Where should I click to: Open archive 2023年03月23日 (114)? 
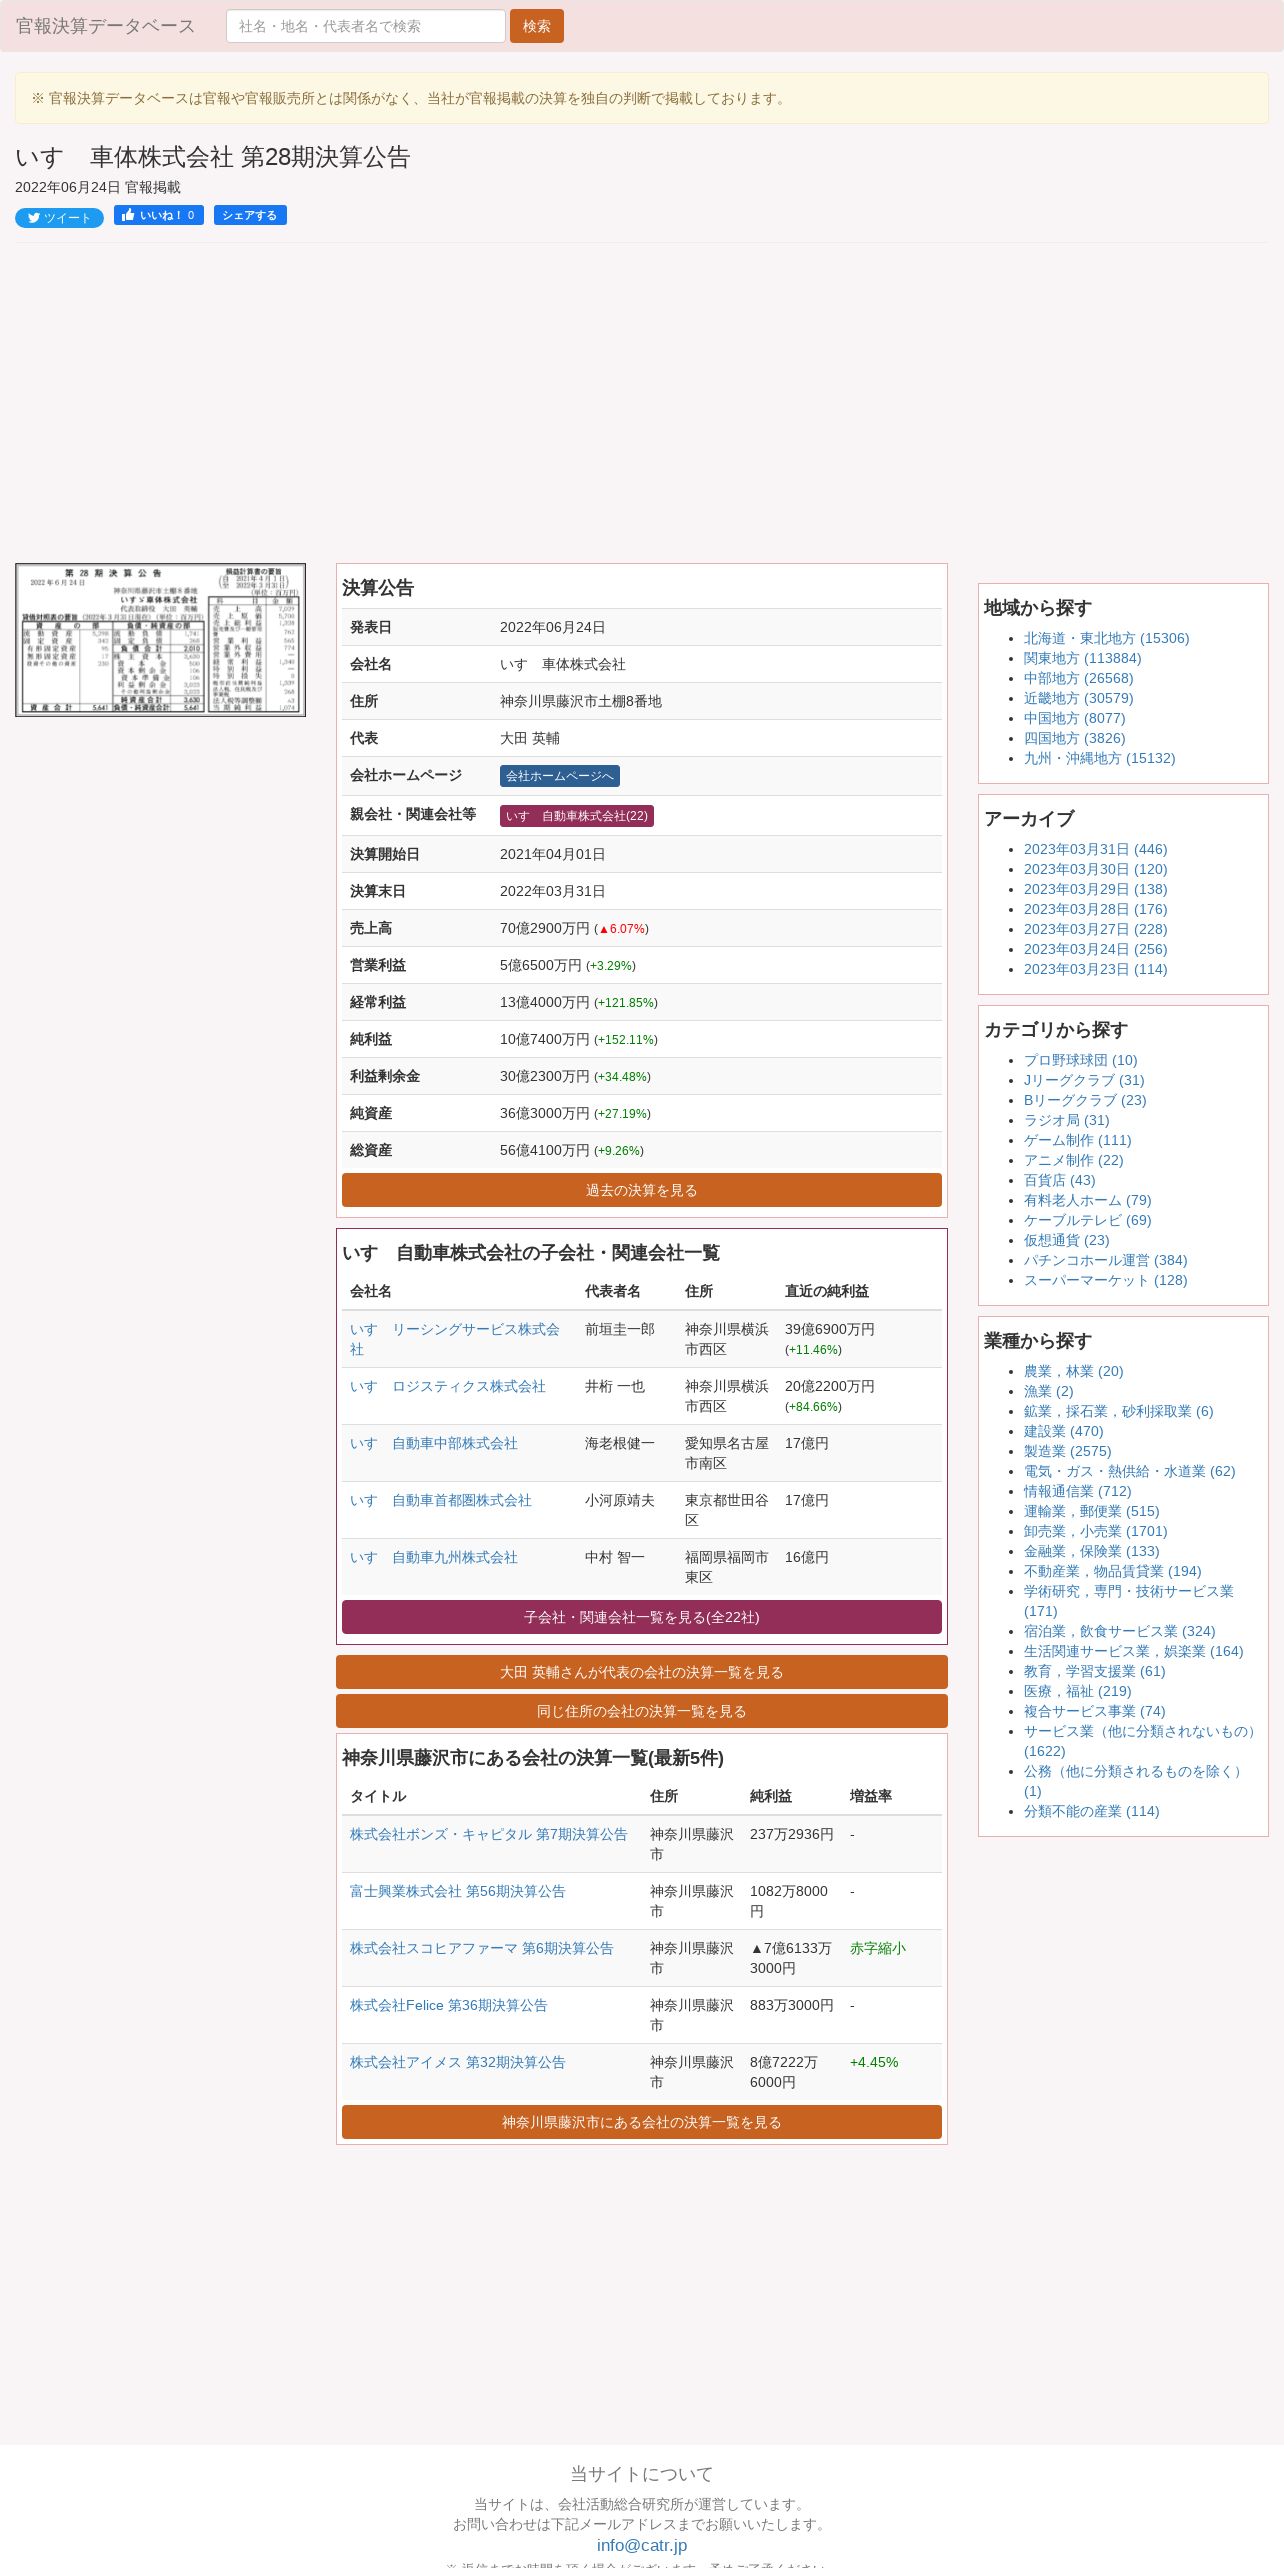pos(1095,969)
